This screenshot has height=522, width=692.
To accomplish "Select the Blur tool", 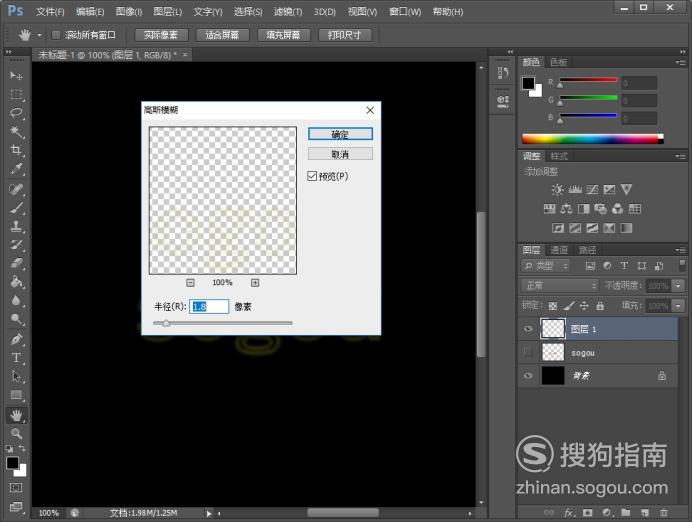I will click(x=16, y=300).
